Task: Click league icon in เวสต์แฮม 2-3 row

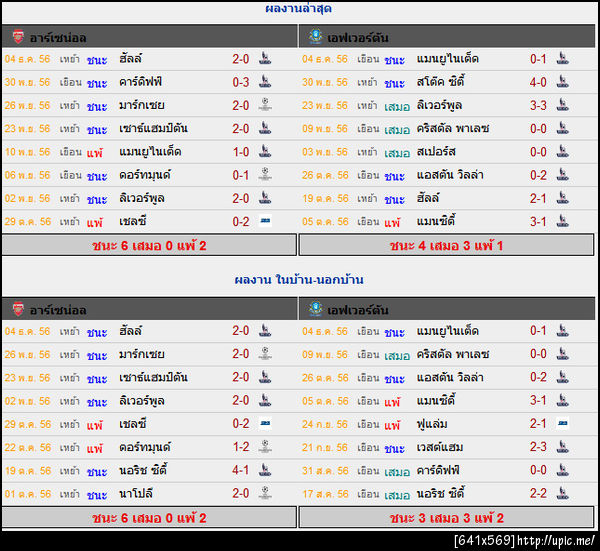Action: (x=562, y=447)
